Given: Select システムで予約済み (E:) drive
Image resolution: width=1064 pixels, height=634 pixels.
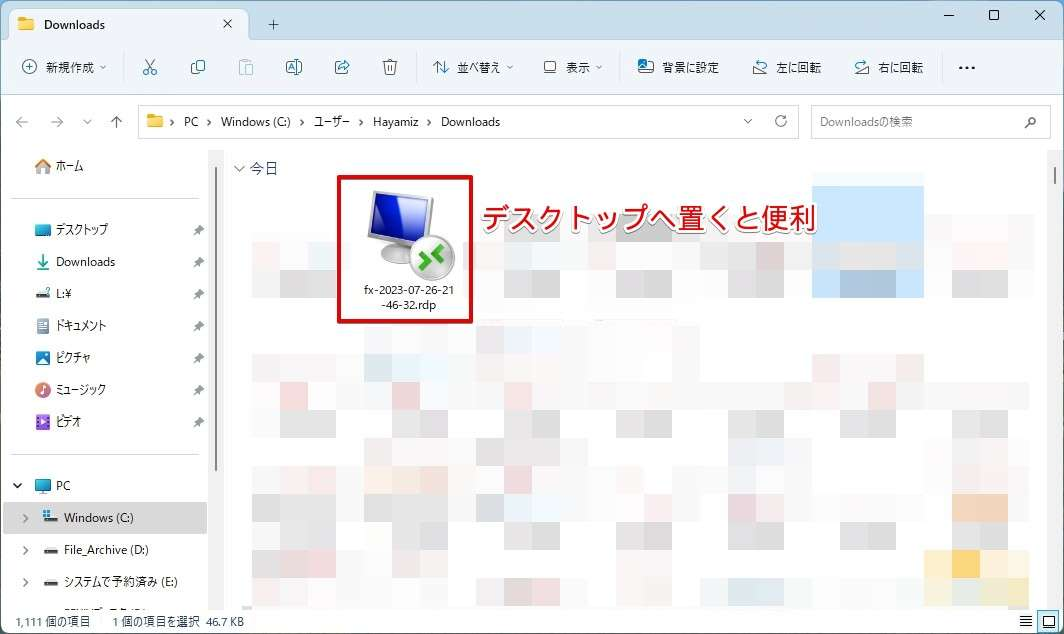Looking at the screenshot, I should click(109, 582).
